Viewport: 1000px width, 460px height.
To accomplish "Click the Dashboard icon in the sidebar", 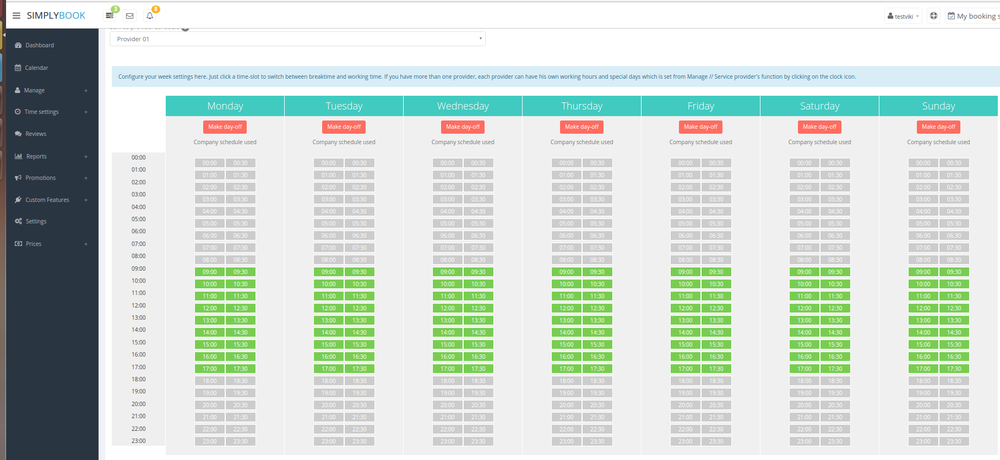I will click(17, 45).
